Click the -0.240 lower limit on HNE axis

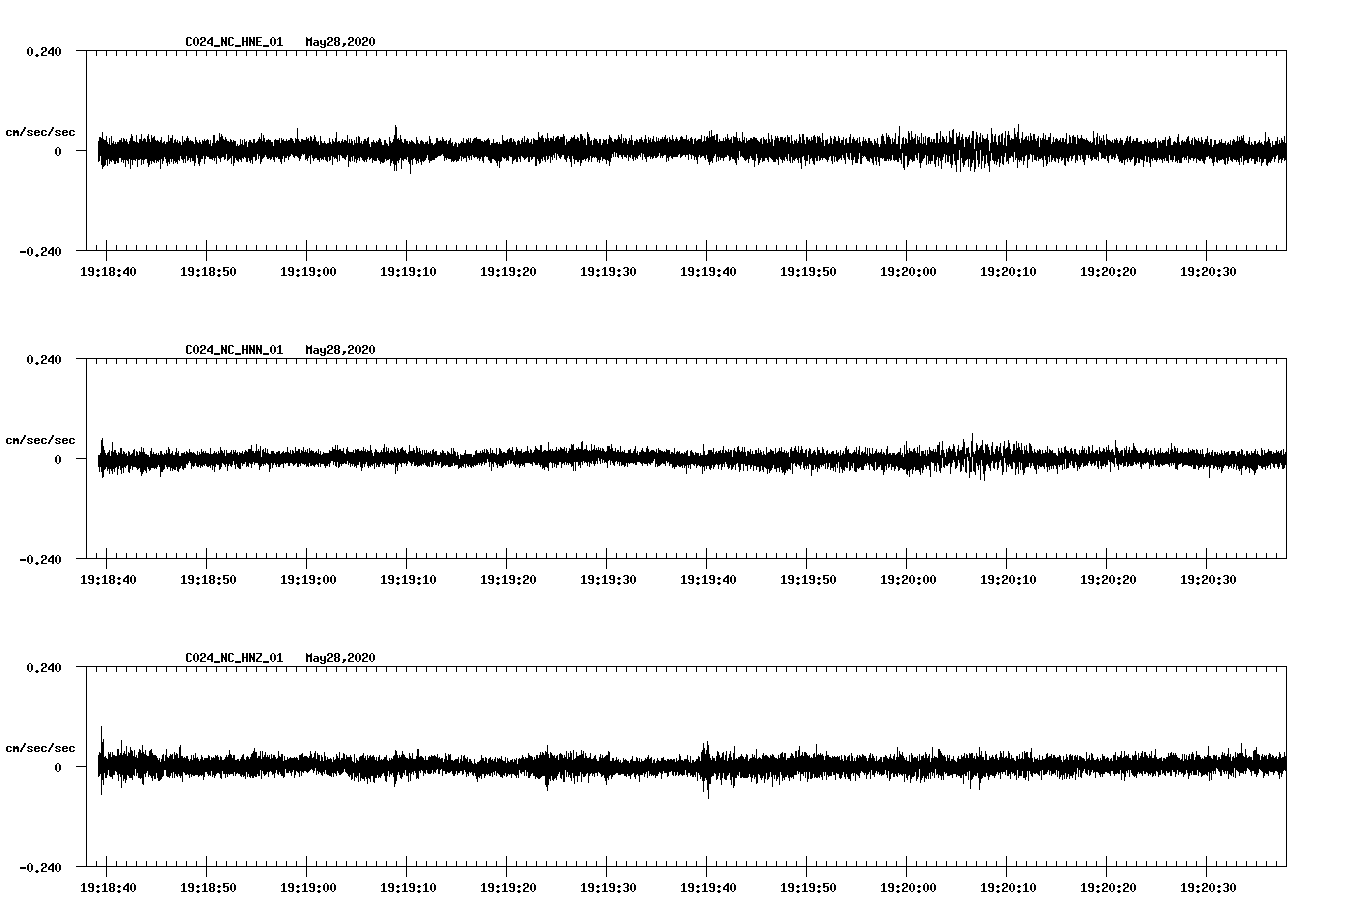[40, 251]
